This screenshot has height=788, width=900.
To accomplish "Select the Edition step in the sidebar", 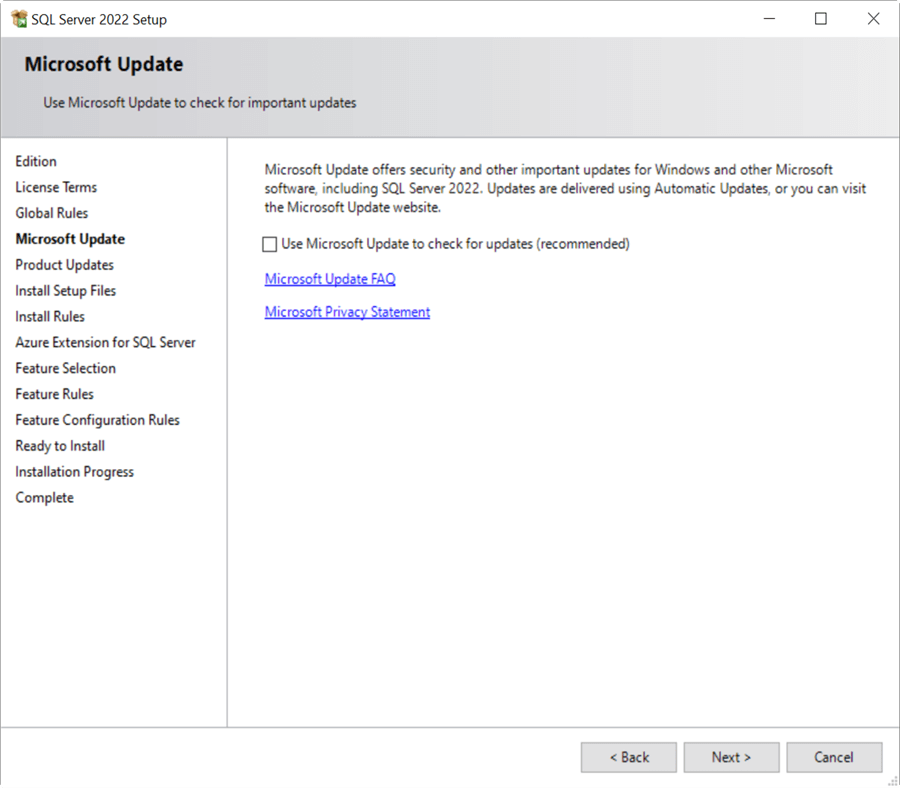I will (36, 161).
